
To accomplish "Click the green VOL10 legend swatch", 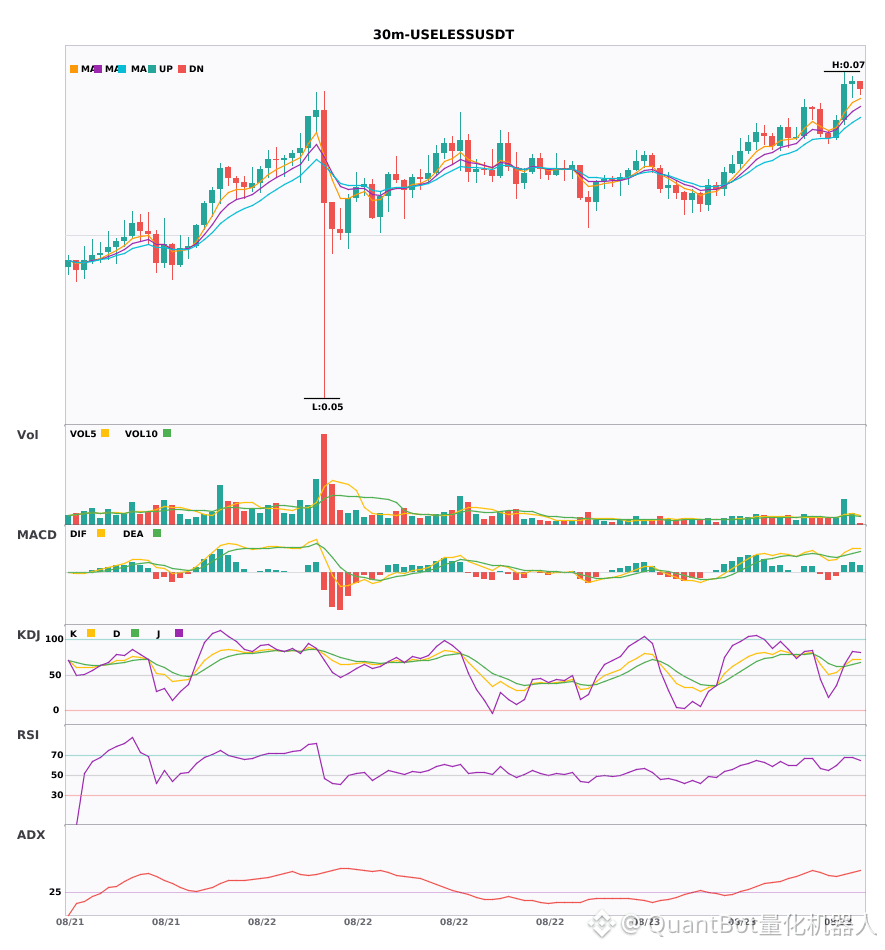I will pos(167,433).
